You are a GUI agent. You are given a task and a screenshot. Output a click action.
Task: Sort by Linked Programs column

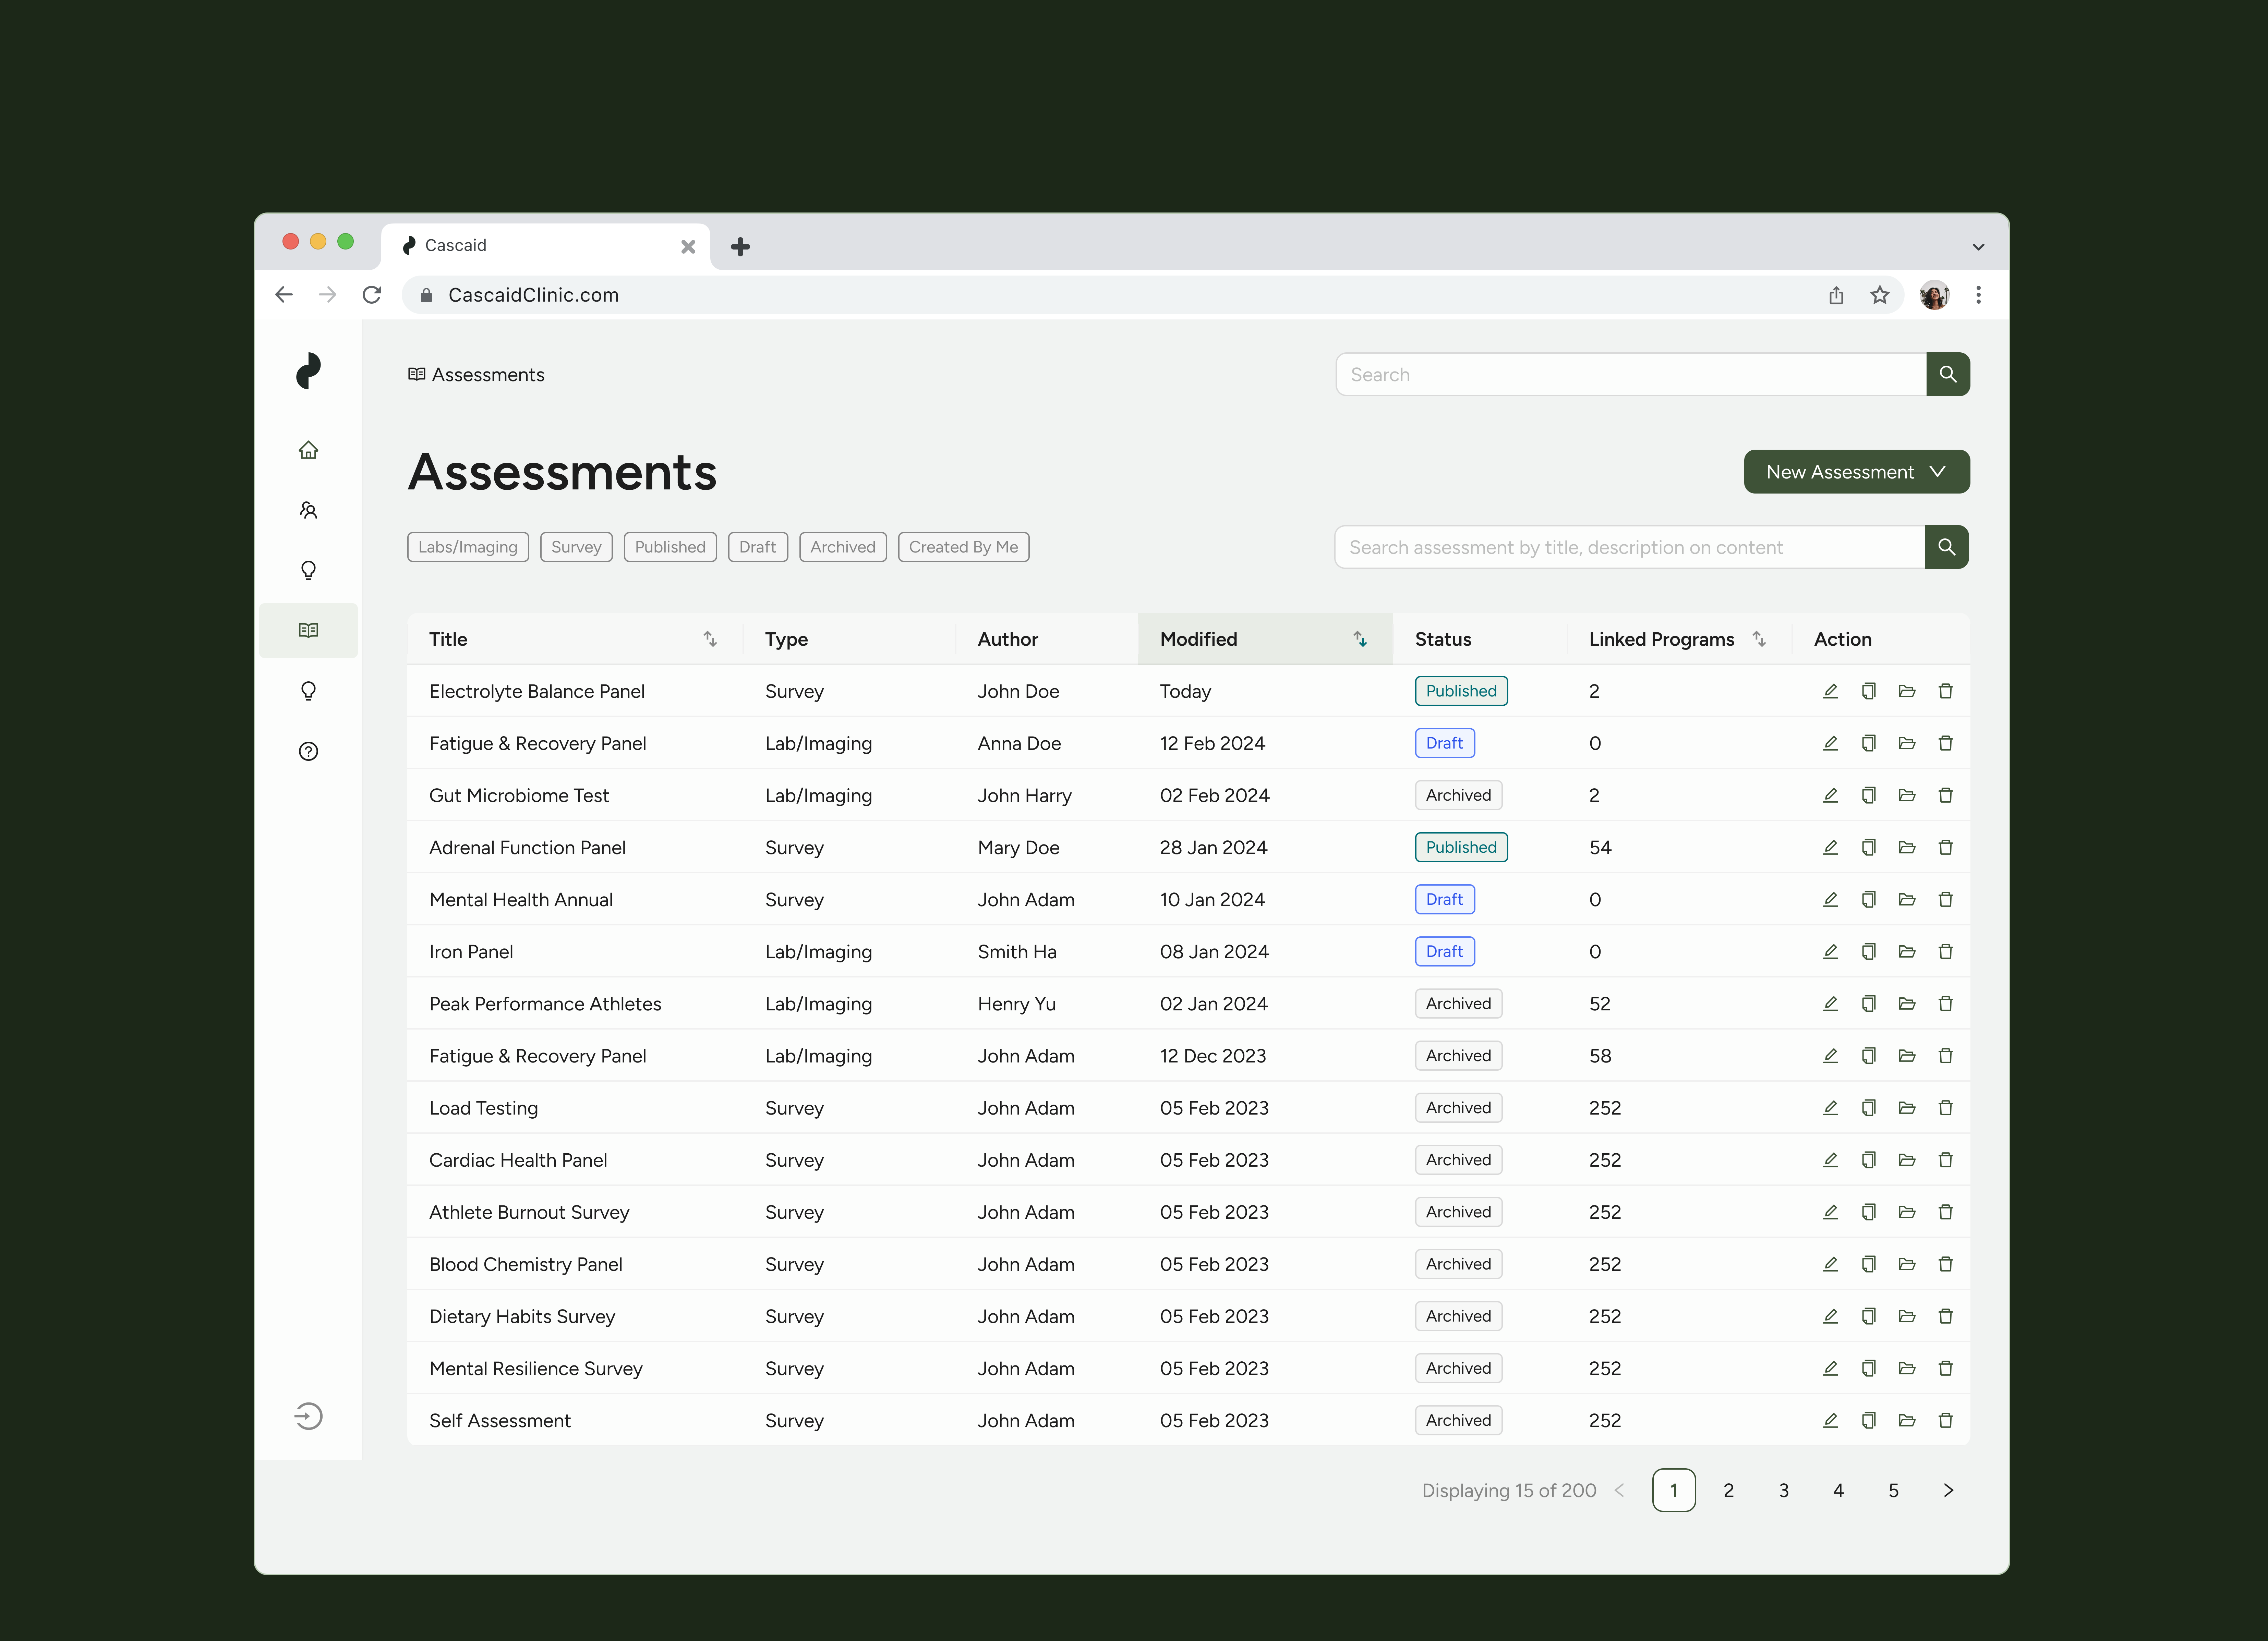point(1759,639)
